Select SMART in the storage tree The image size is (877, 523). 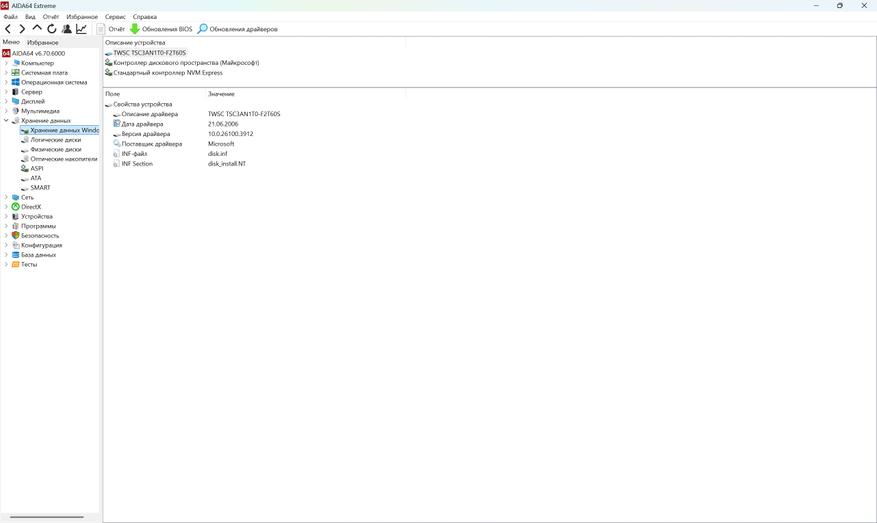[x=40, y=187]
